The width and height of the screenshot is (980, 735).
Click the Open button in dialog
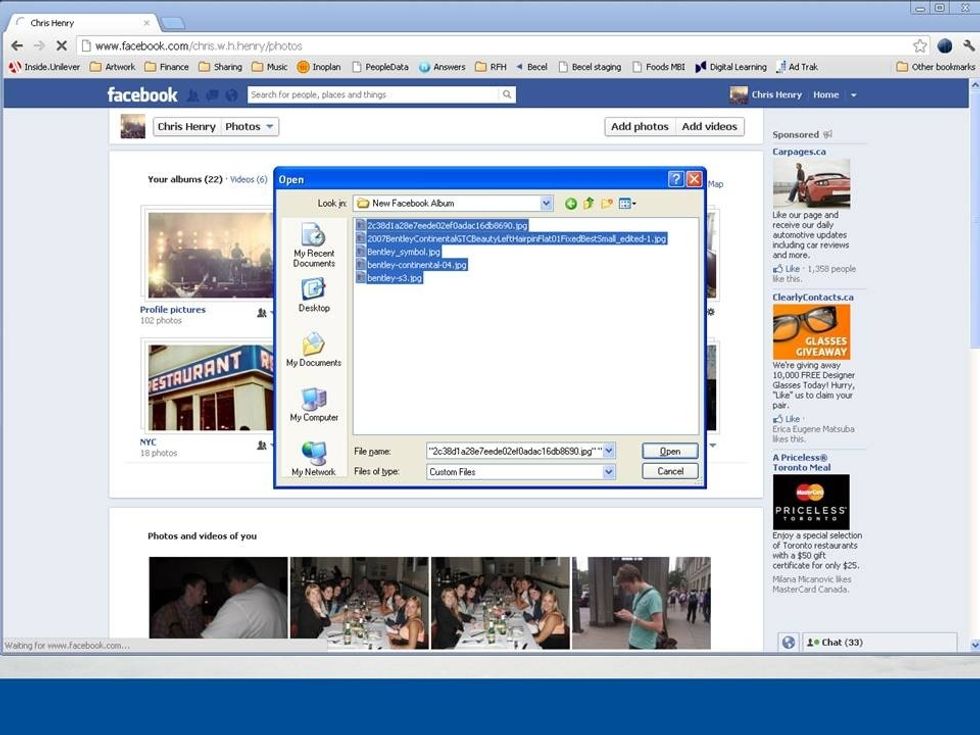pyautogui.click(x=670, y=451)
